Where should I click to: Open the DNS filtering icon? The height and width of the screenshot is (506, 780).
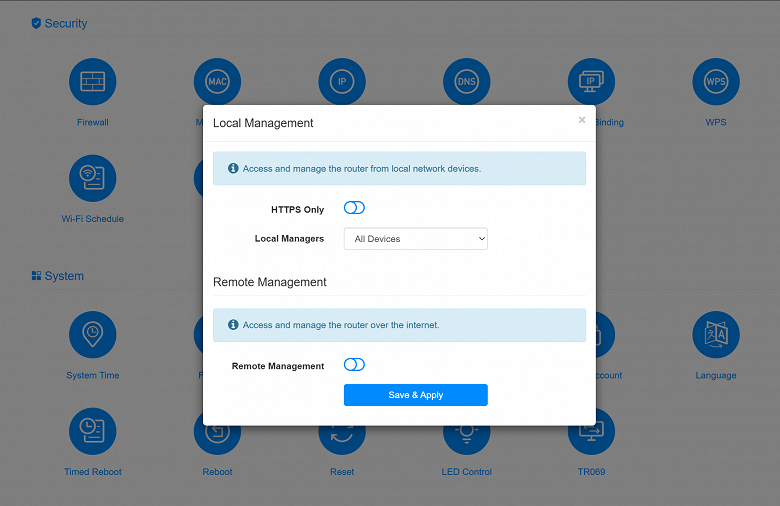(x=467, y=81)
